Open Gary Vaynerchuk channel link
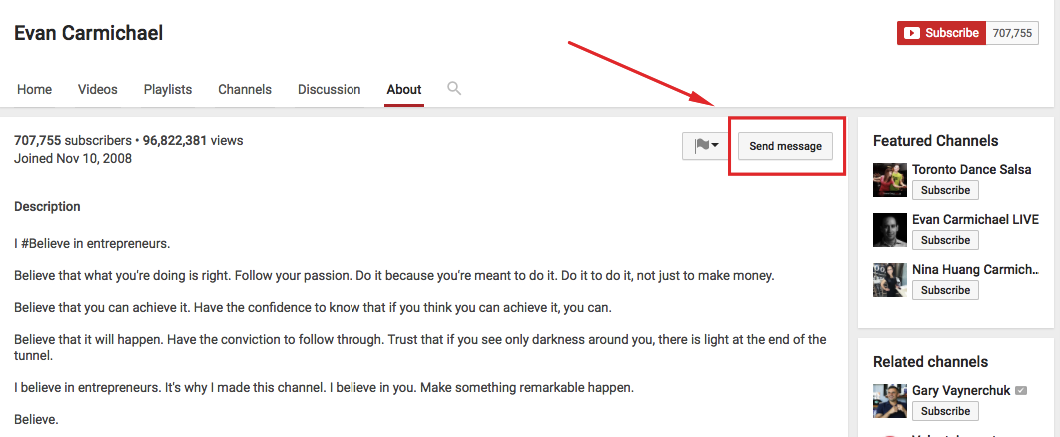This screenshot has height=437, width=1060. point(961,390)
